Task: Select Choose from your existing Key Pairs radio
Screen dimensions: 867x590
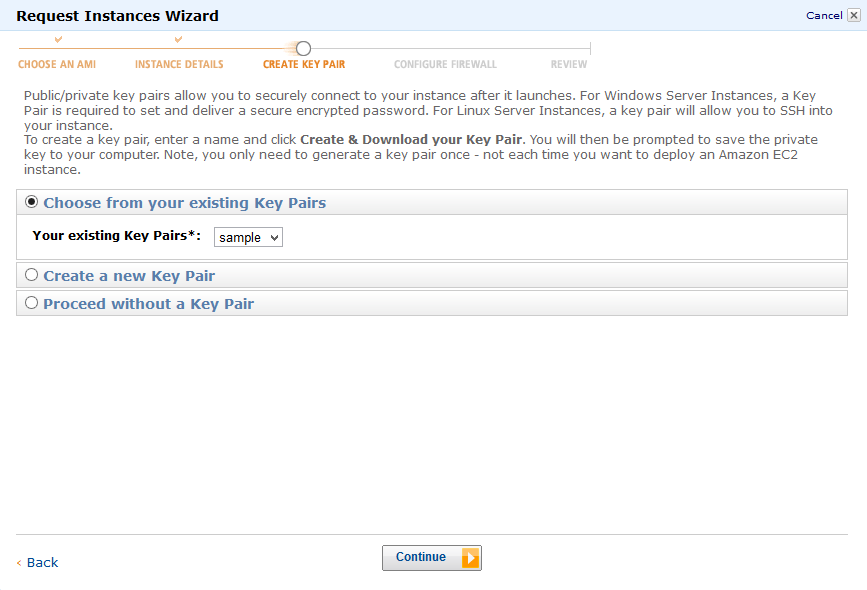Action: (x=32, y=202)
